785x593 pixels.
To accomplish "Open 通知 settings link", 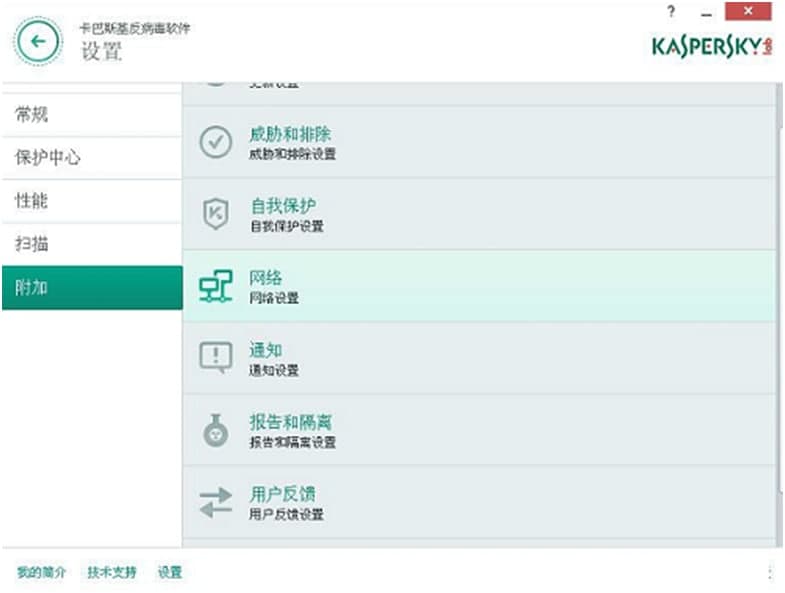I will point(266,350).
